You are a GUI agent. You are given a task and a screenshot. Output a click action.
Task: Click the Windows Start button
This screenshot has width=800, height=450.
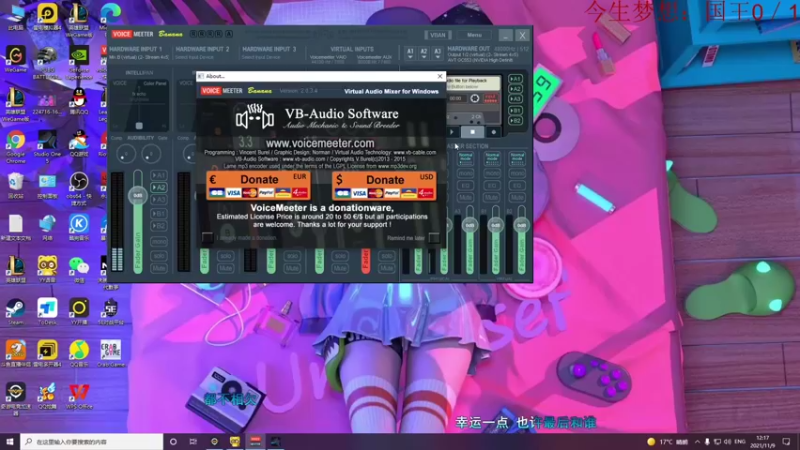10,441
